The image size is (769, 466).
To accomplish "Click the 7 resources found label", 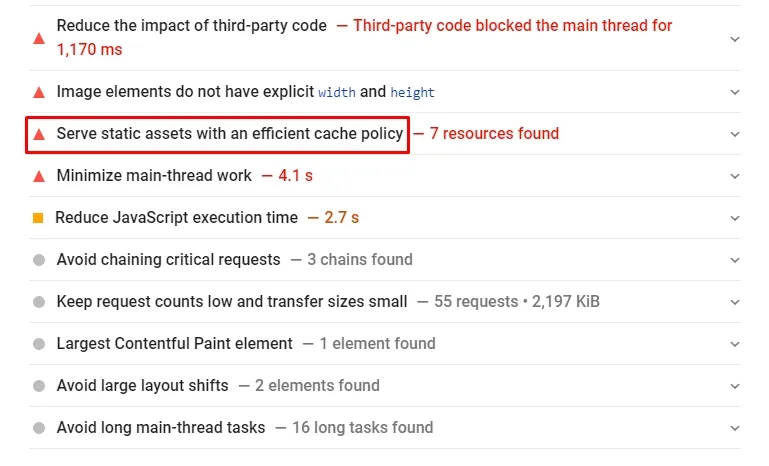I will (x=494, y=133).
